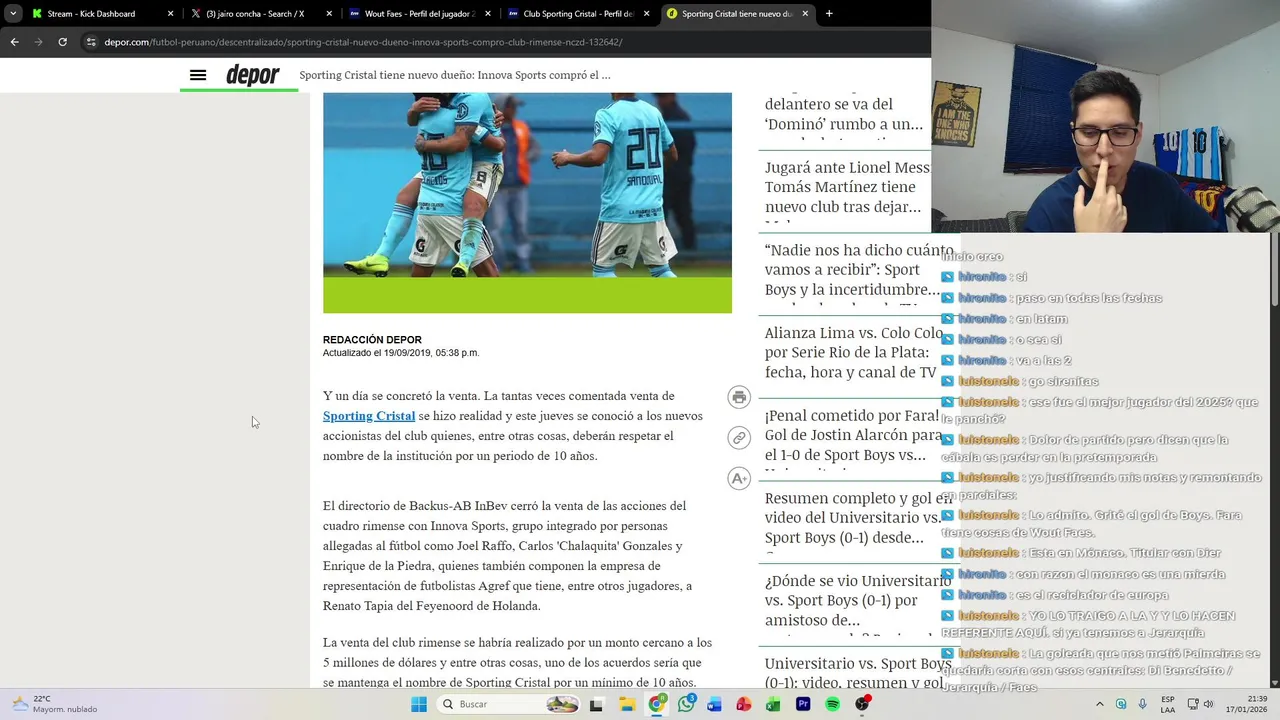Switch to Wout Faes profile tab
Viewport: 1280px width, 720px height.
tap(419, 14)
